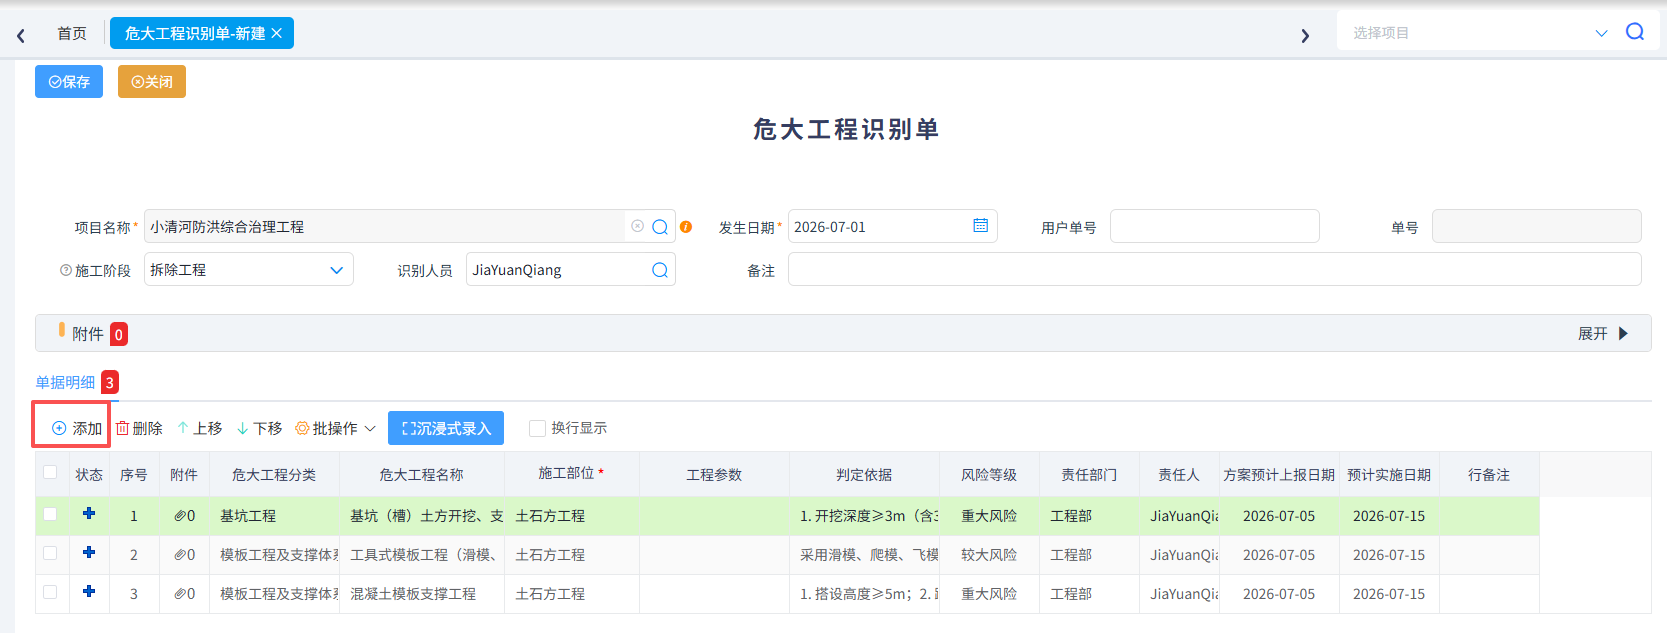Image resolution: width=1667 pixels, height=633 pixels.
Task: Click the blue plus icon in row 3
Action: tap(89, 591)
